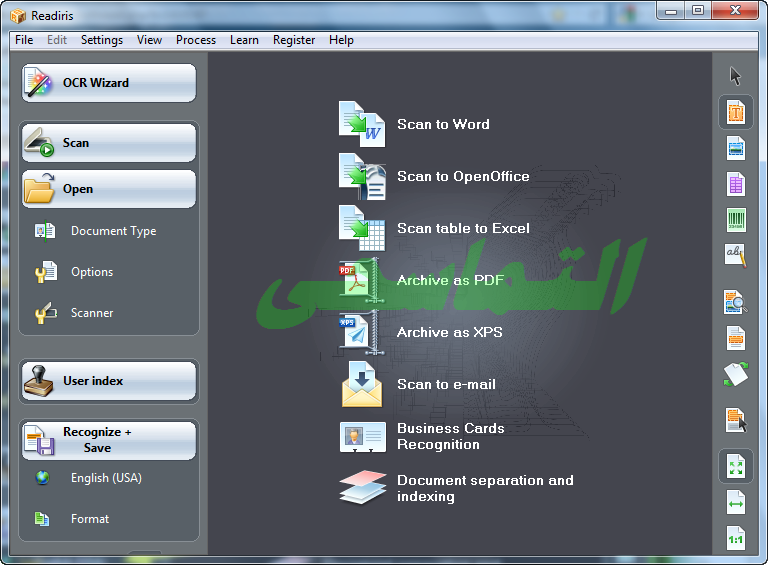Click the page analysis magnifier icon
This screenshot has width=768, height=565.
coord(736,301)
